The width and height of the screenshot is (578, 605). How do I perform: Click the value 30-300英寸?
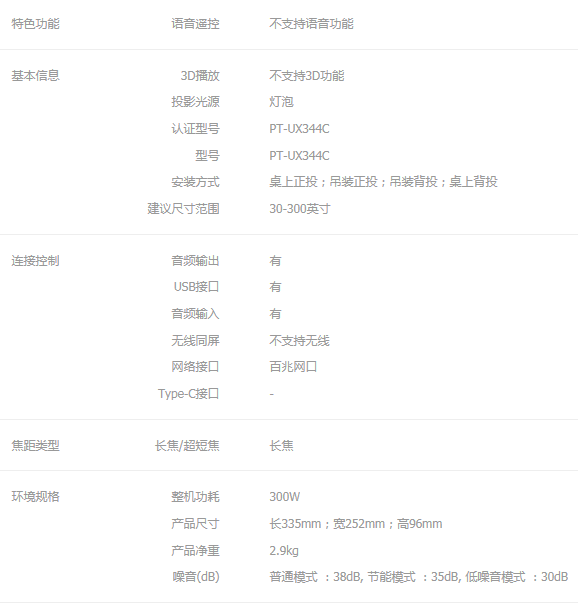(x=300, y=209)
